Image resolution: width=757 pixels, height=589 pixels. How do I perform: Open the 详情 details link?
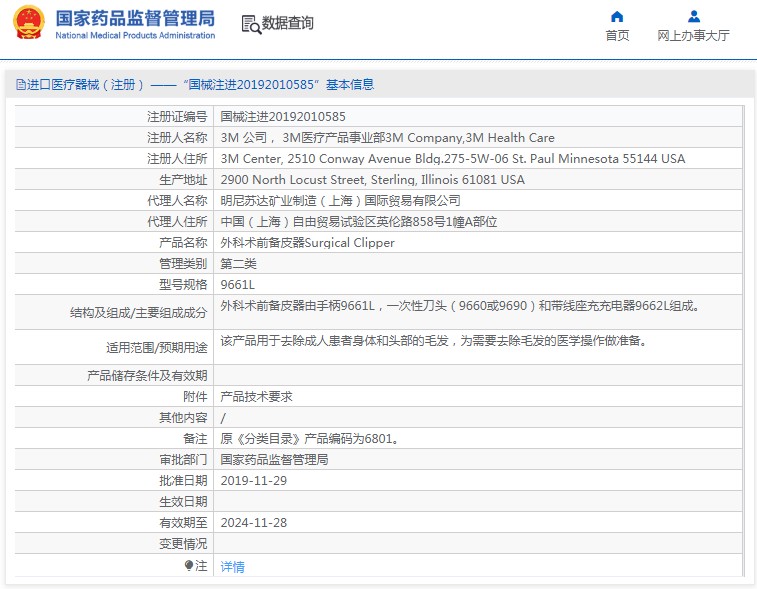232,566
